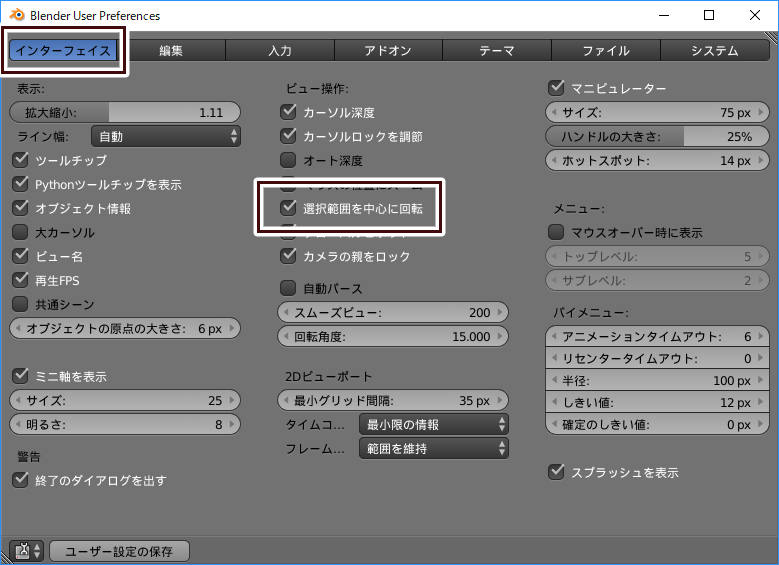Click the アニメーションタイムアウト field
This screenshot has width=779, height=565.
coord(657,336)
